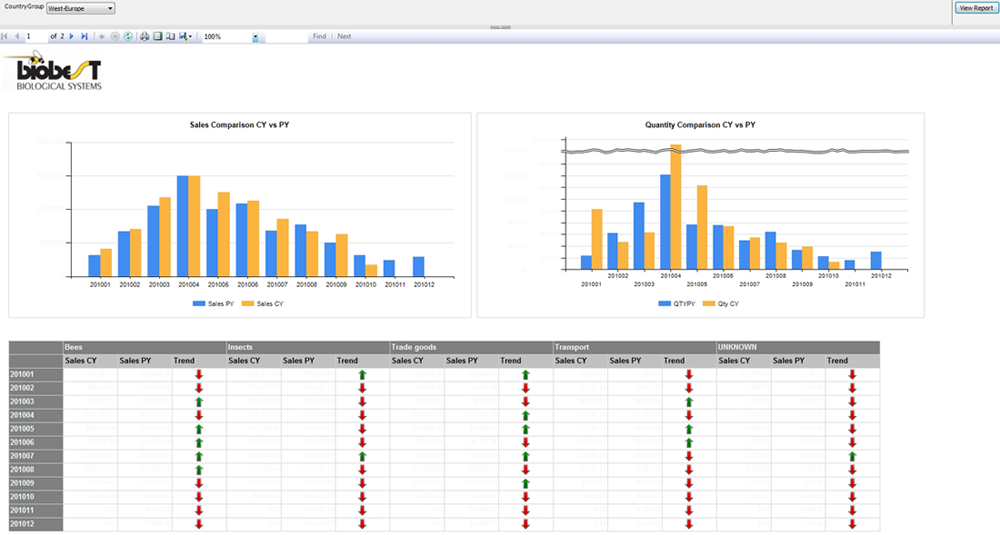Click Trade goods red down arrow for 201002
The height and width of the screenshot is (535, 1000).
point(526,388)
